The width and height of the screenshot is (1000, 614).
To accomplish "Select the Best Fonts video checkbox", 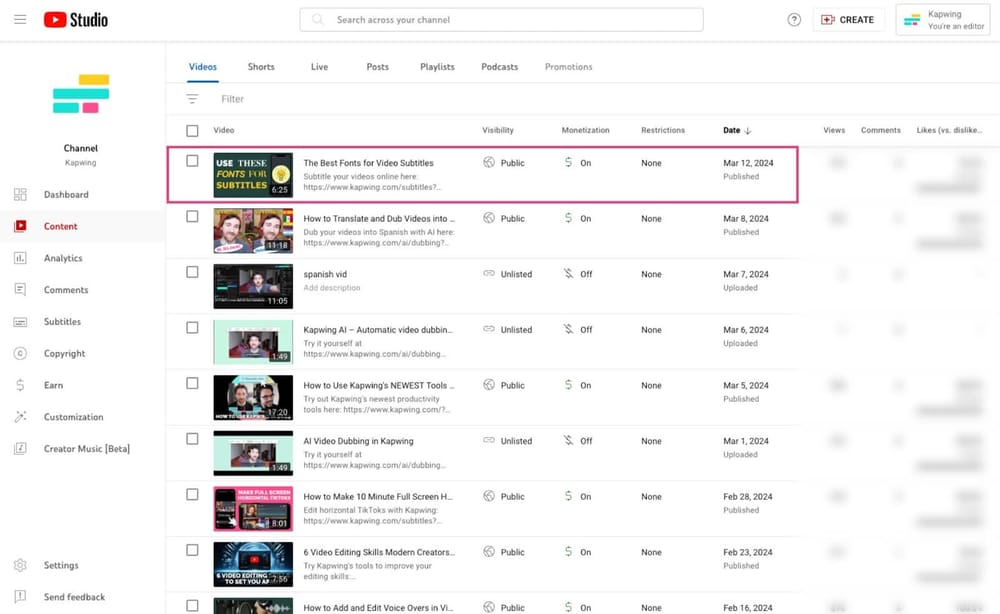I will point(194,162).
